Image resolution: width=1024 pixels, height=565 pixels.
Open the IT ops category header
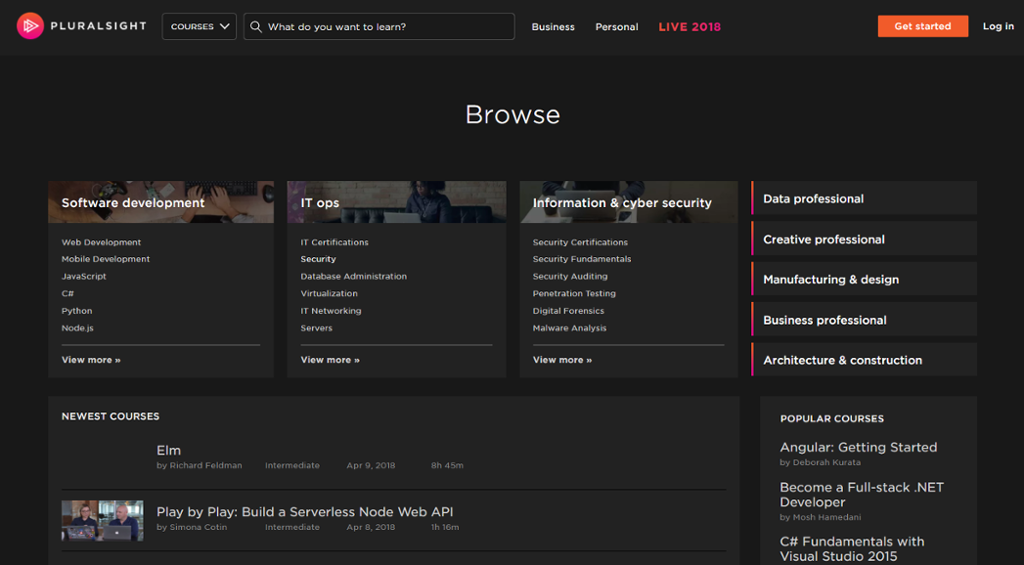396,202
